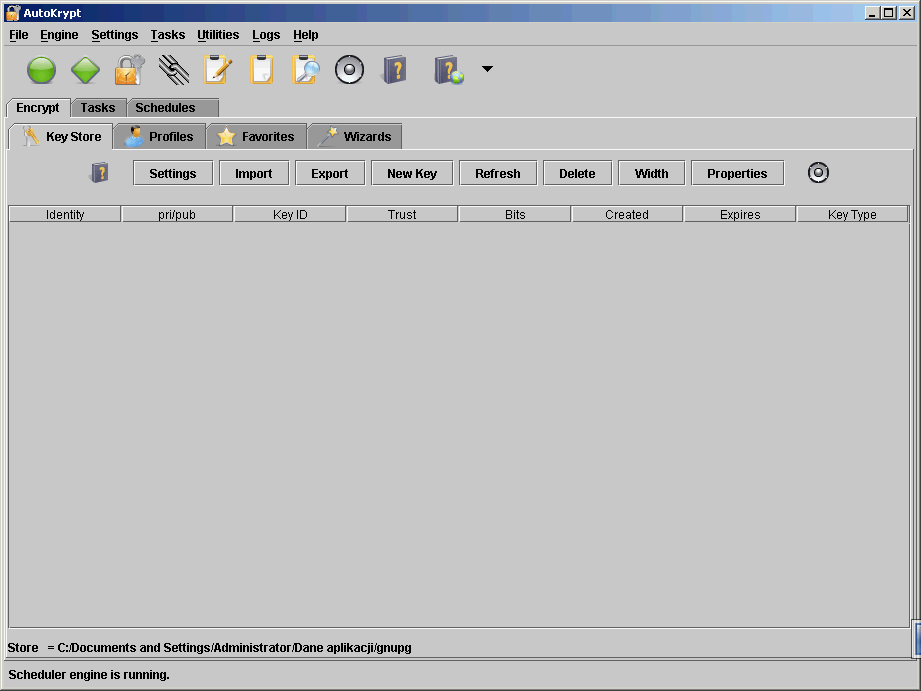
Task: Click the Expires column header
Action: [x=740, y=214]
